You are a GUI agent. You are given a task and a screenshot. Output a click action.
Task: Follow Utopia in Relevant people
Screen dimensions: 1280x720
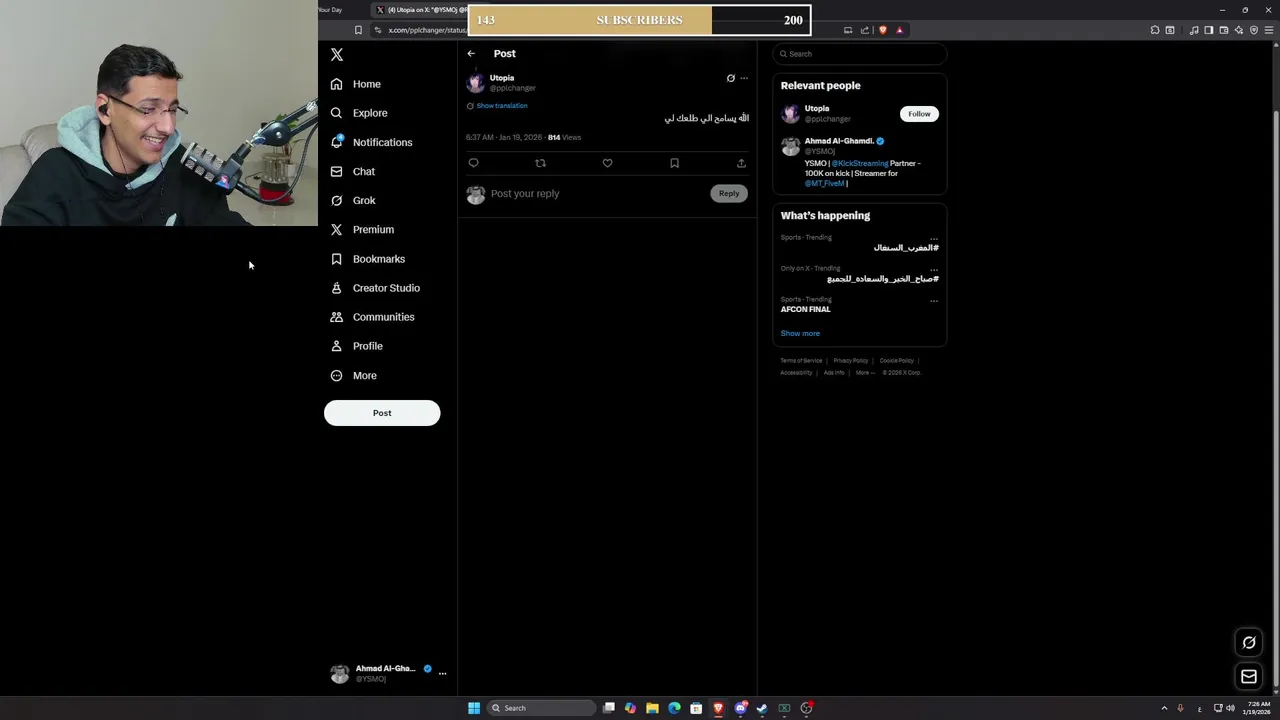point(919,114)
